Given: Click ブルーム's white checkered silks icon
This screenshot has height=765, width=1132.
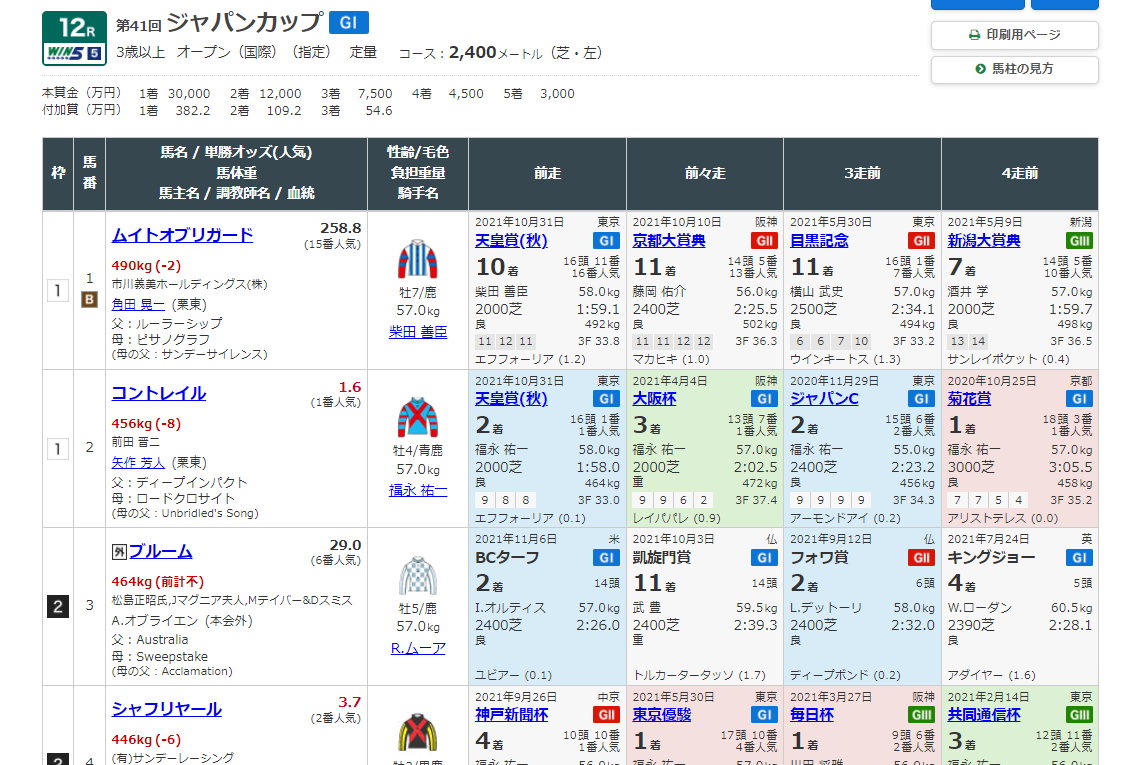Looking at the screenshot, I should 418,575.
